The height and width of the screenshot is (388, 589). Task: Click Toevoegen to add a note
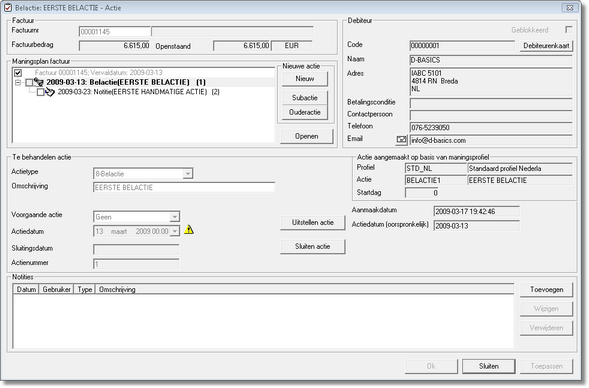pos(547,290)
